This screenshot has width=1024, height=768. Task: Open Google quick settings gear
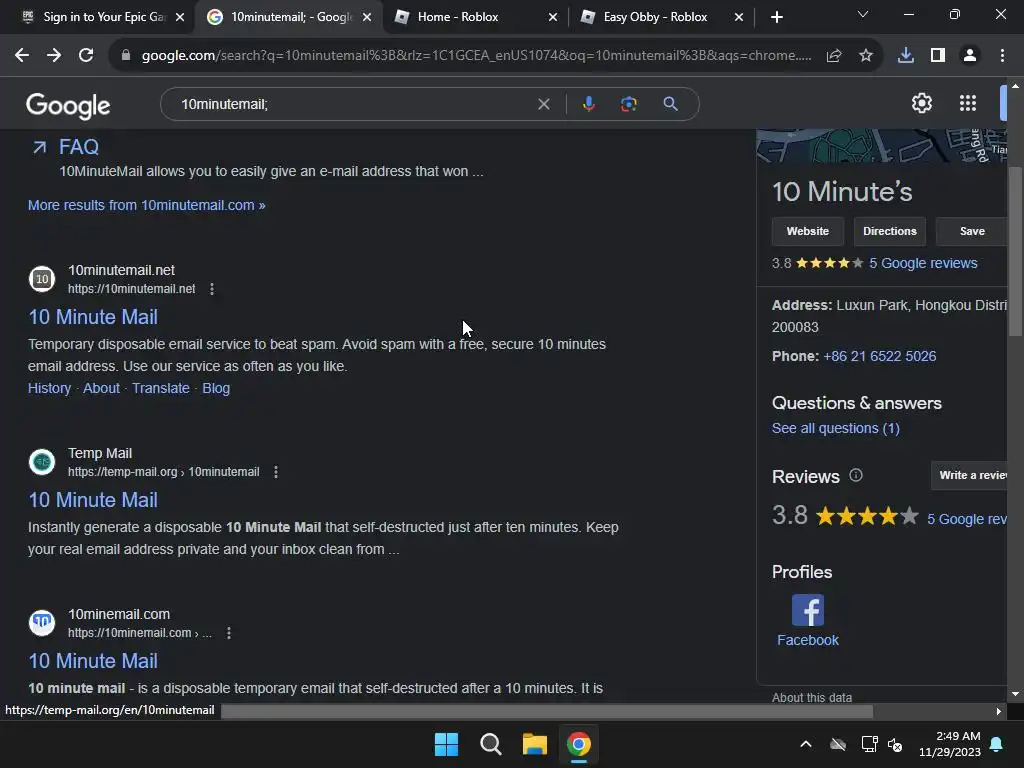921,103
